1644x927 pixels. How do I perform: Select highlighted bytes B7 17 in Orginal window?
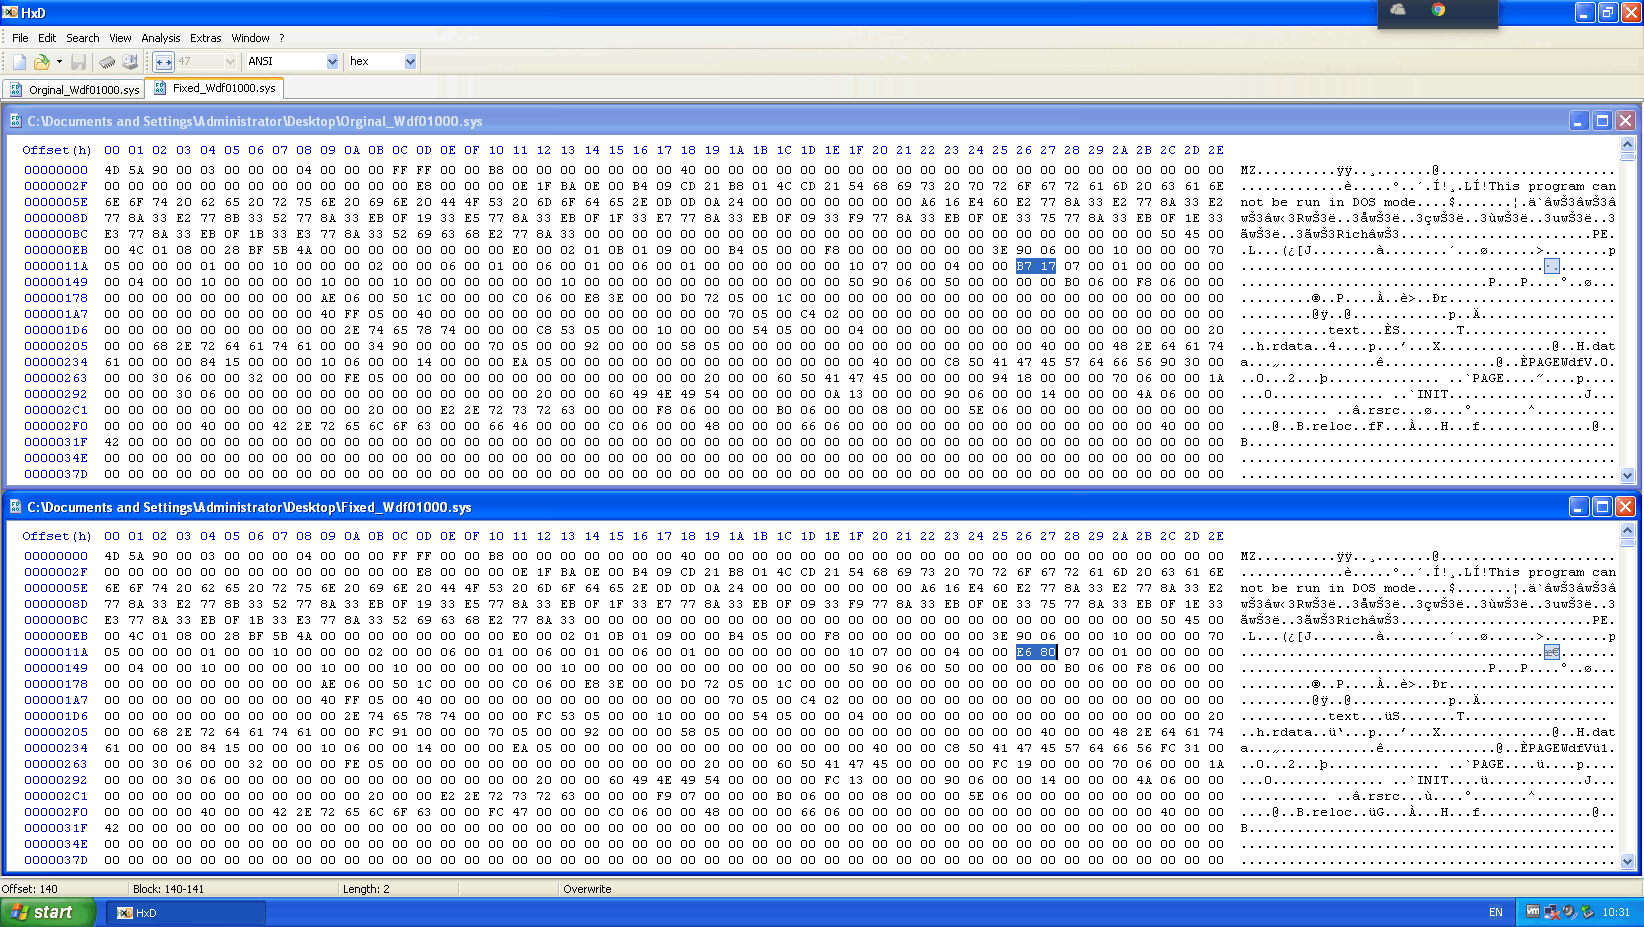pyautogui.click(x=1036, y=266)
